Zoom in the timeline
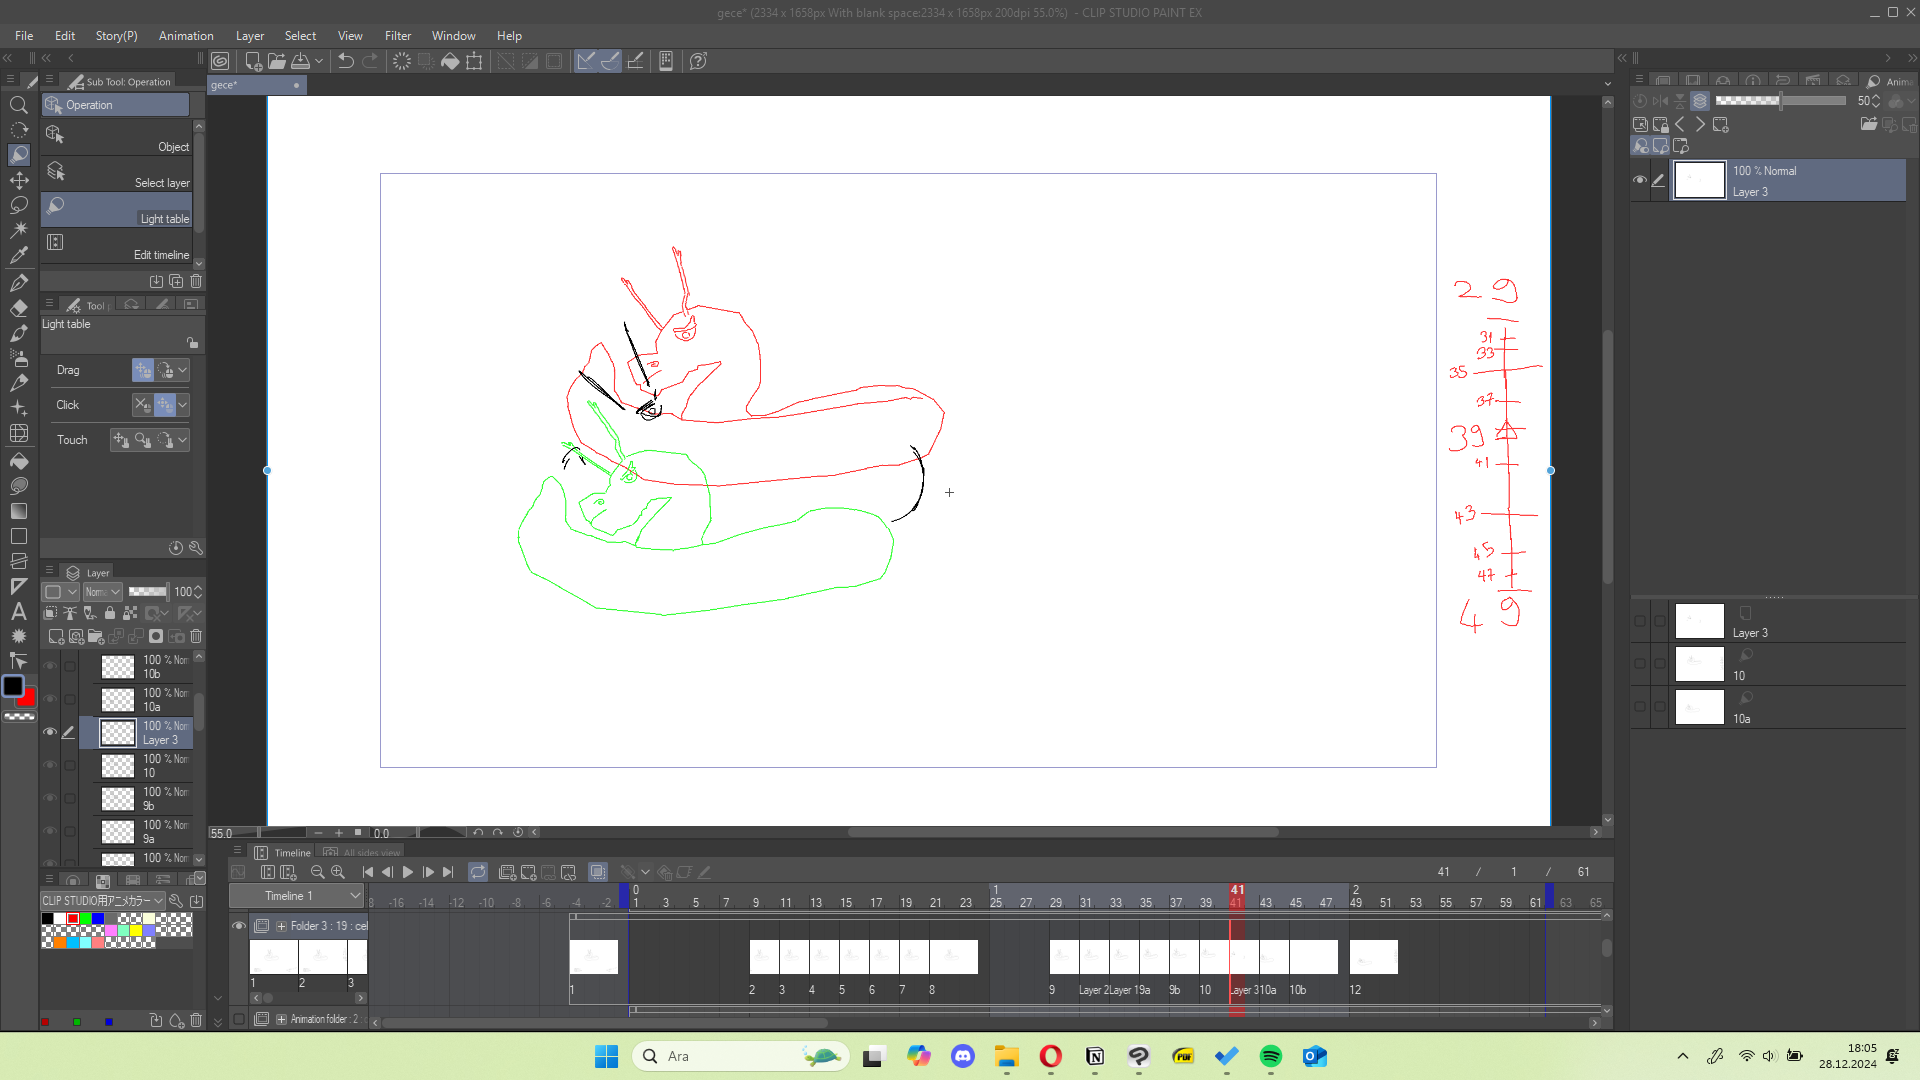Viewport: 1920px width, 1080px height. point(338,872)
